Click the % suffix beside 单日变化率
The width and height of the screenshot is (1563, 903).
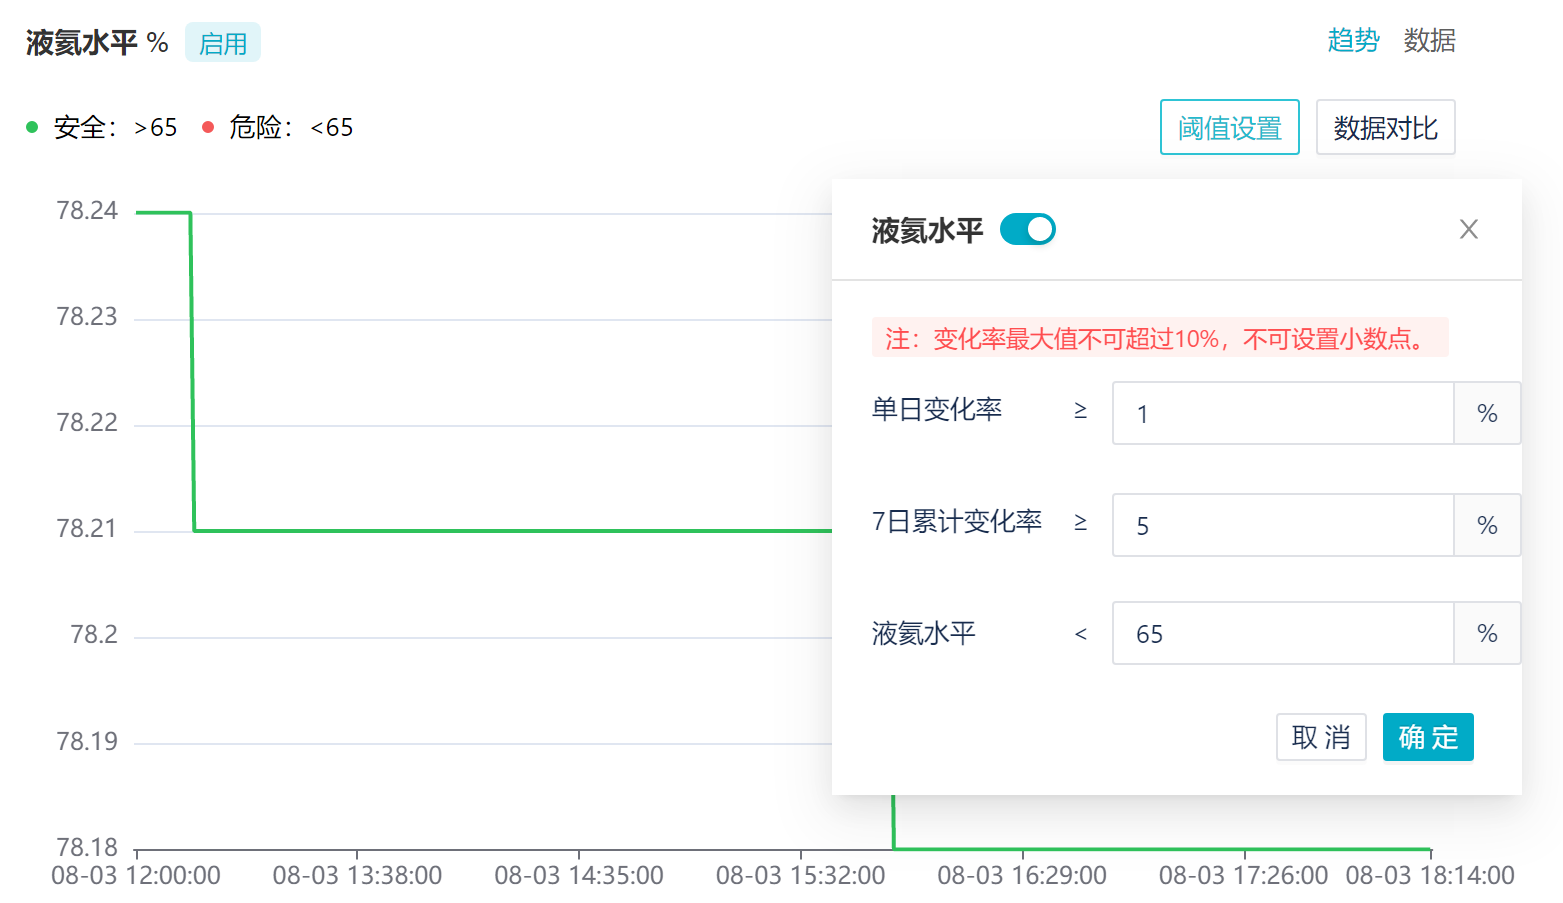point(1487,414)
